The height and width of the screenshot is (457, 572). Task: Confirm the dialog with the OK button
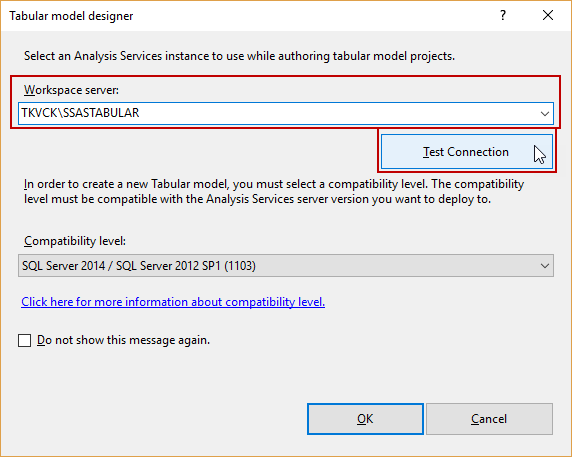(x=365, y=419)
